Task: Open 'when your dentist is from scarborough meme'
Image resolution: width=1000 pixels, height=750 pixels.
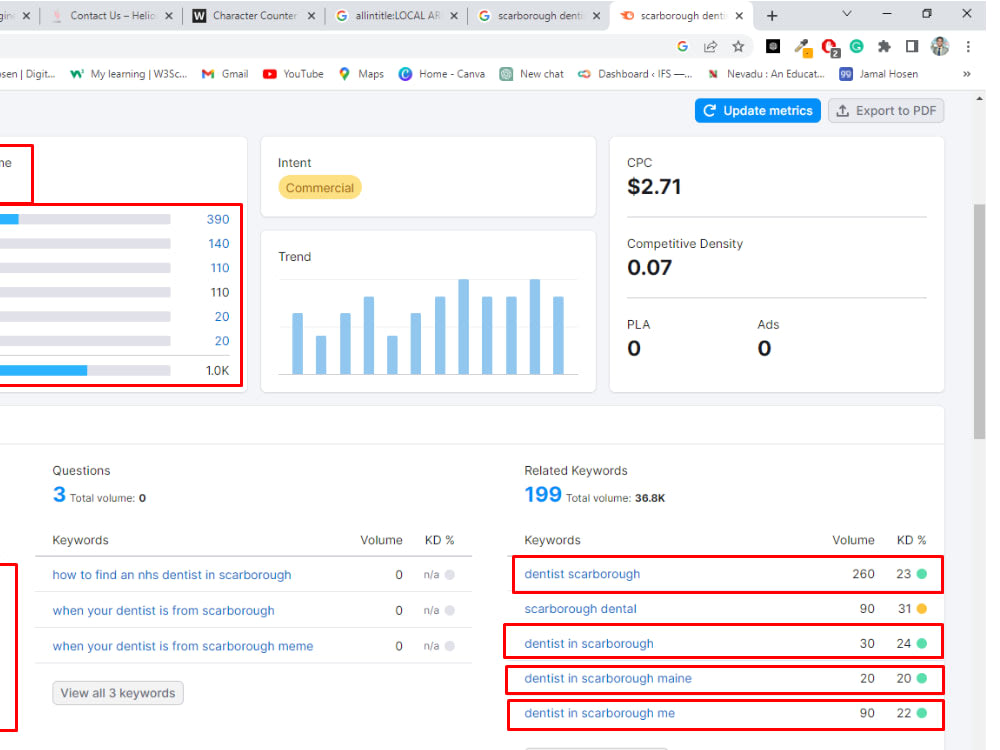Action: pos(182,646)
